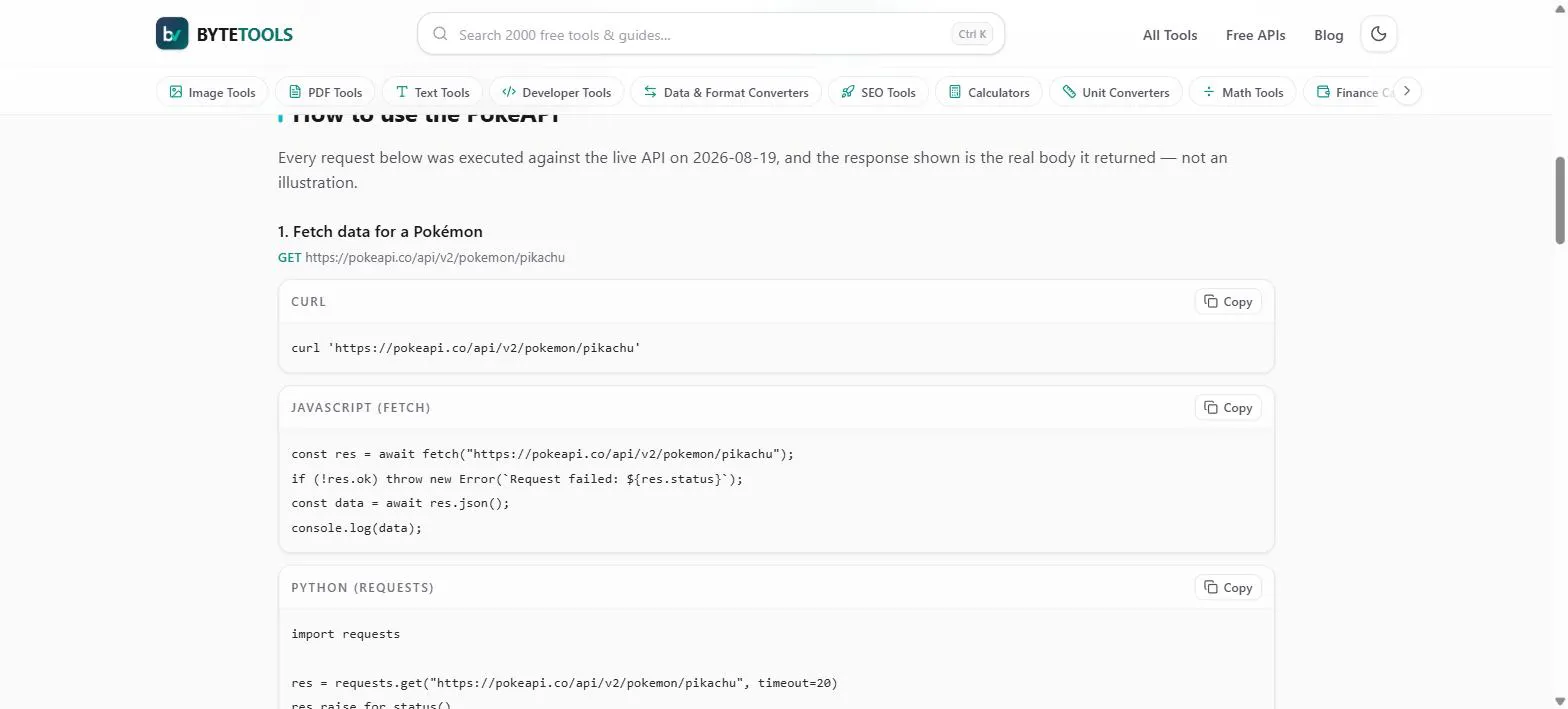Click the 'if (!res.ok) throw new Error' line
The height and width of the screenshot is (709, 1568).
coord(517,479)
